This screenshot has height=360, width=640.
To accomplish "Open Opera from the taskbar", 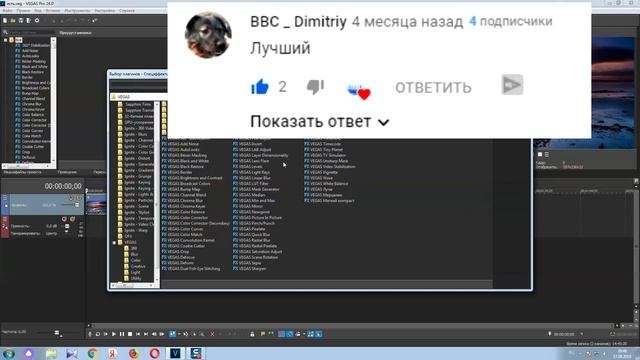I will (155, 353).
